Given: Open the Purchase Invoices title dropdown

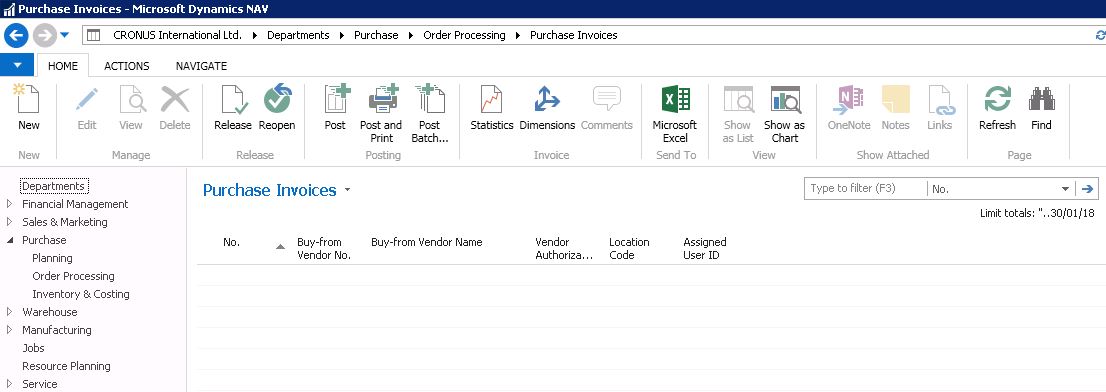Looking at the screenshot, I should [347, 190].
